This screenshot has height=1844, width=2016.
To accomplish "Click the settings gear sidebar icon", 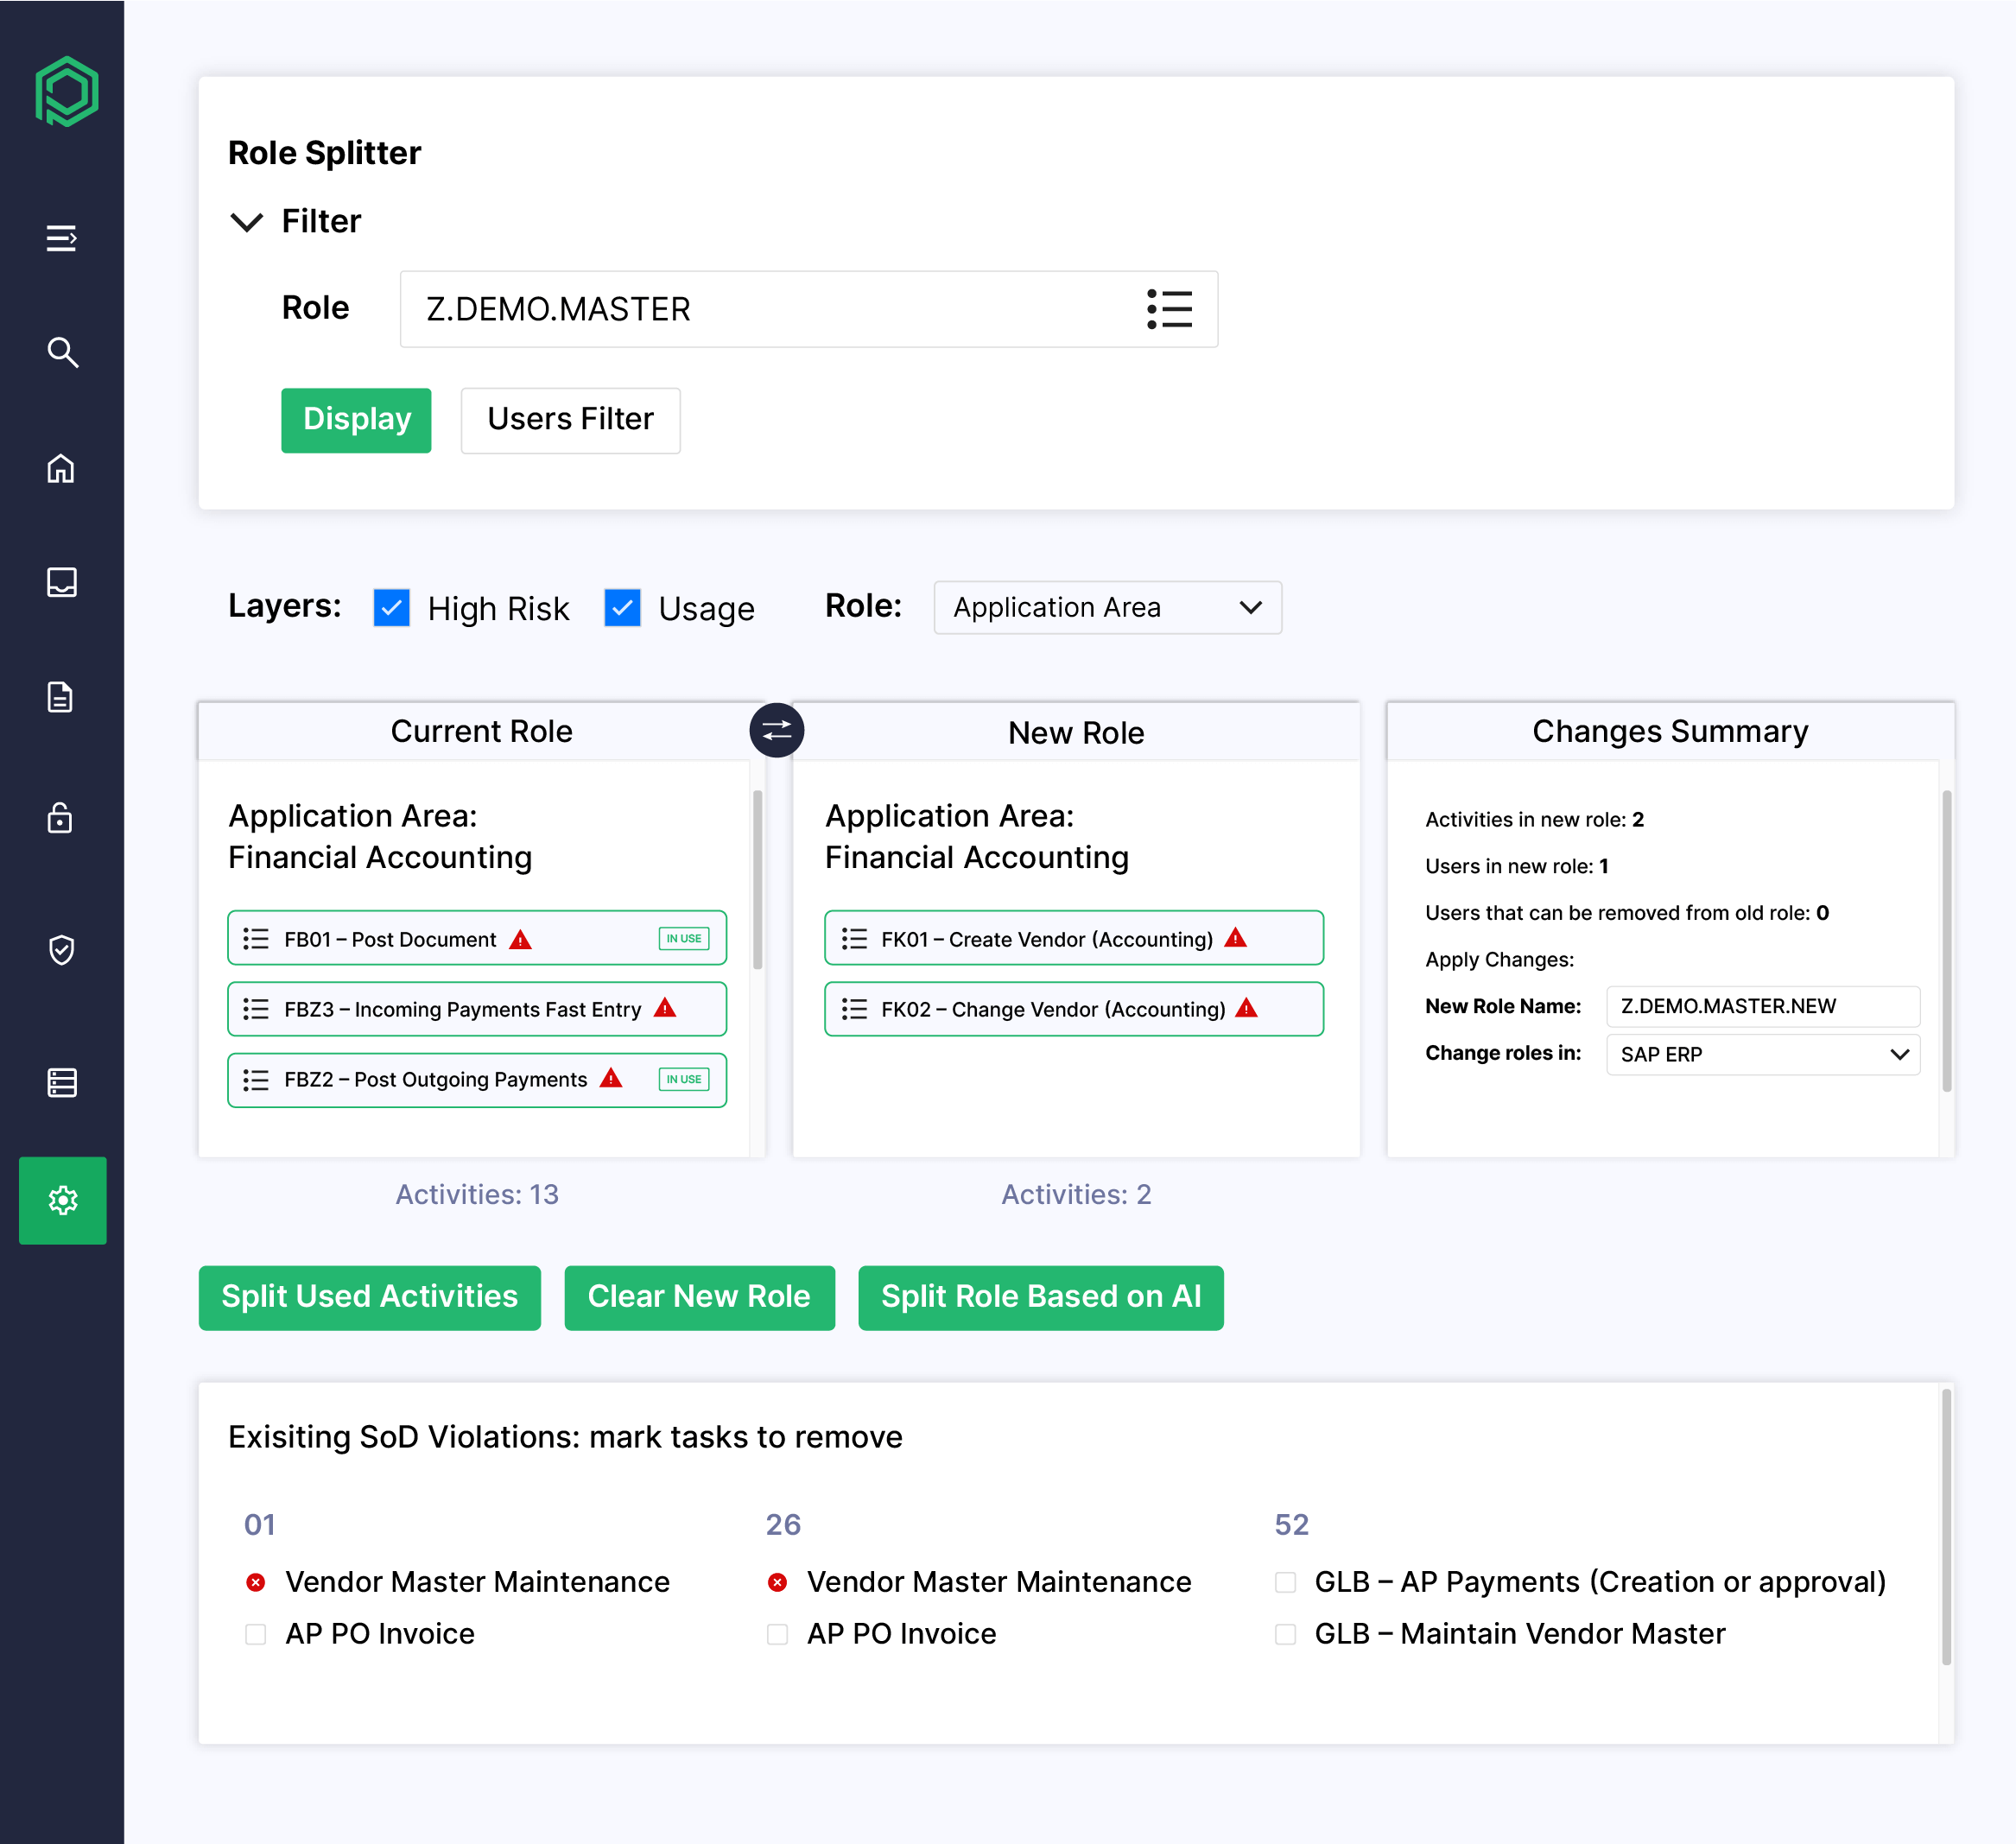I will 62,1200.
